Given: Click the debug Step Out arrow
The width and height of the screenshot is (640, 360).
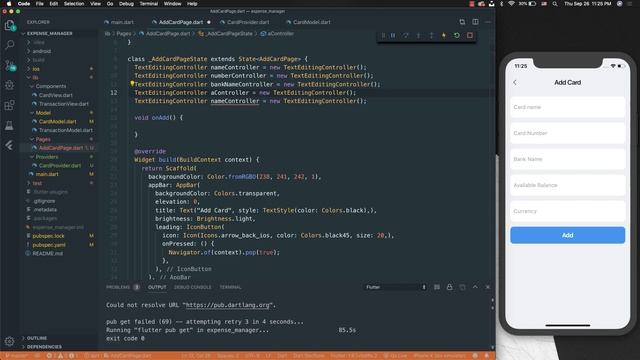Looking at the screenshot, I should pyautogui.click(x=431, y=36).
